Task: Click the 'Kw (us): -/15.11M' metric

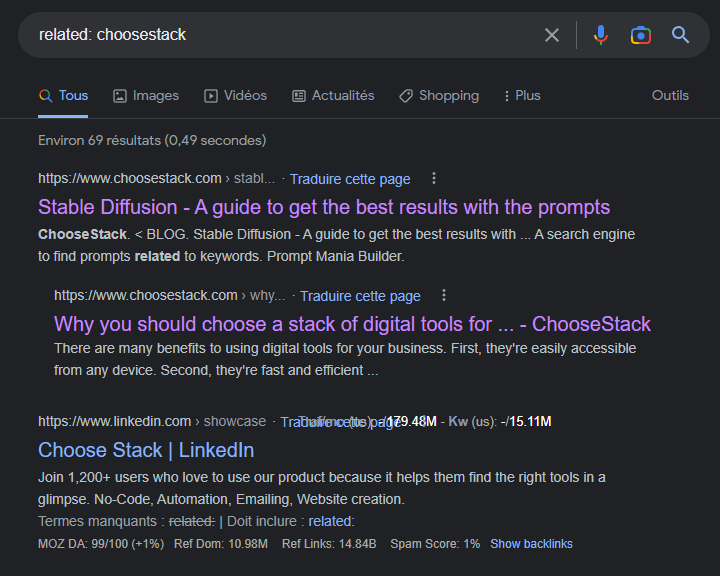Action: pyautogui.click(x=500, y=421)
